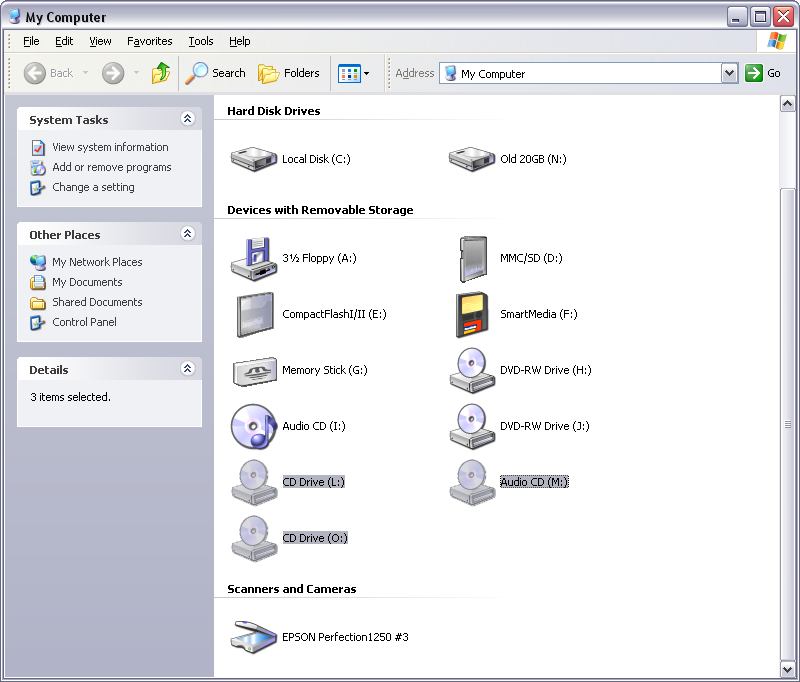
Task: Select the 3½ Floppy (A:) drive icon
Action: click(x=253, y=258)
